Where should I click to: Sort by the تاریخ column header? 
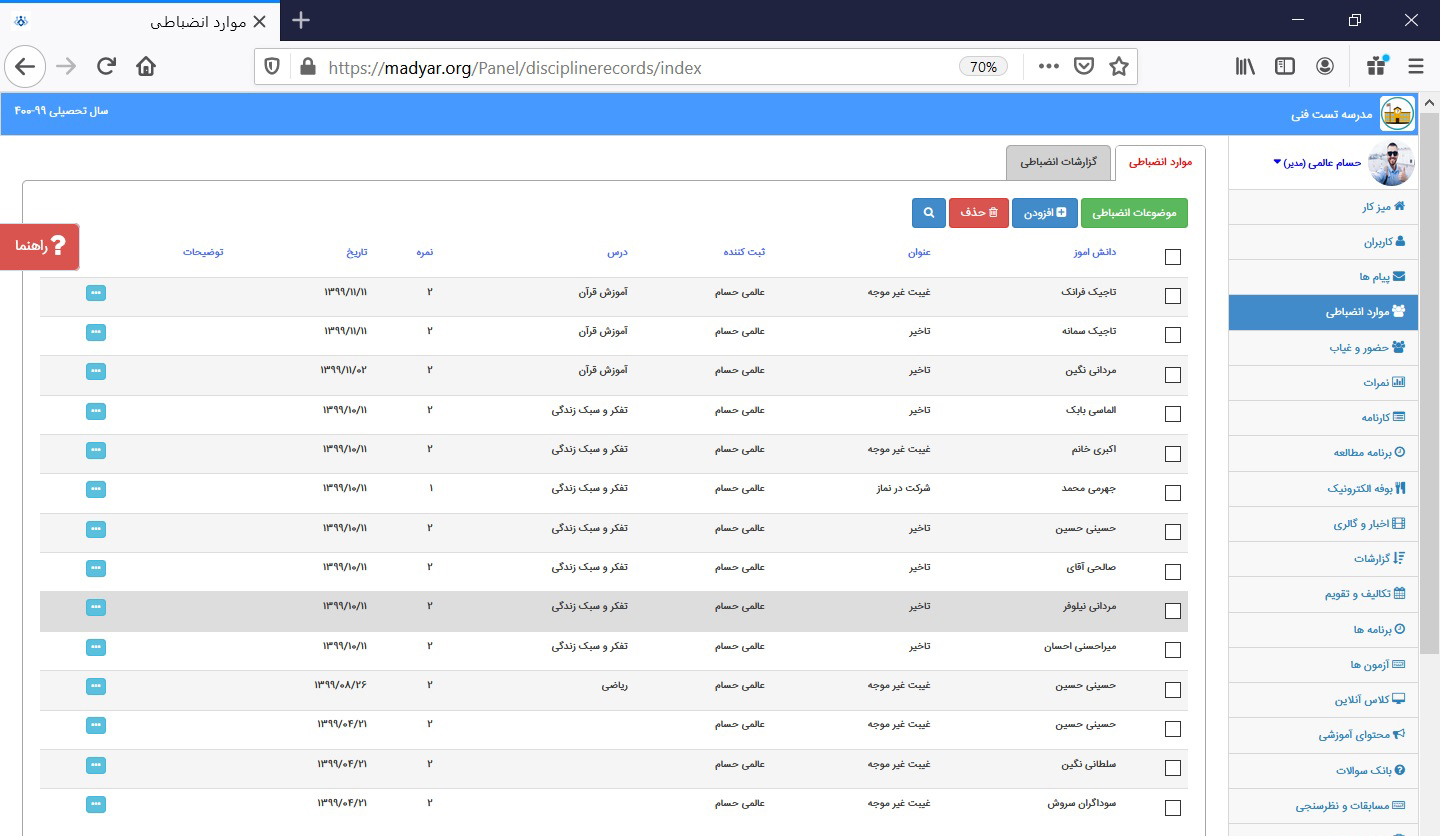coord(357,252)
